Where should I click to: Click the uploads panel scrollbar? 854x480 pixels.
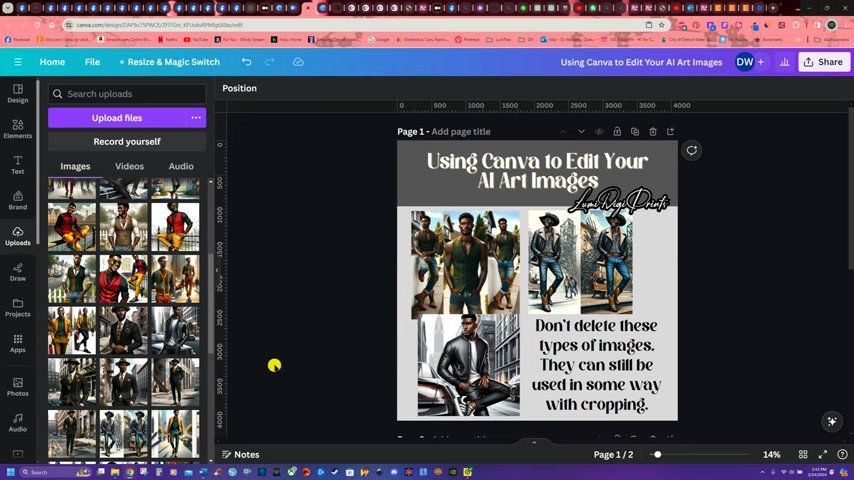210,305
